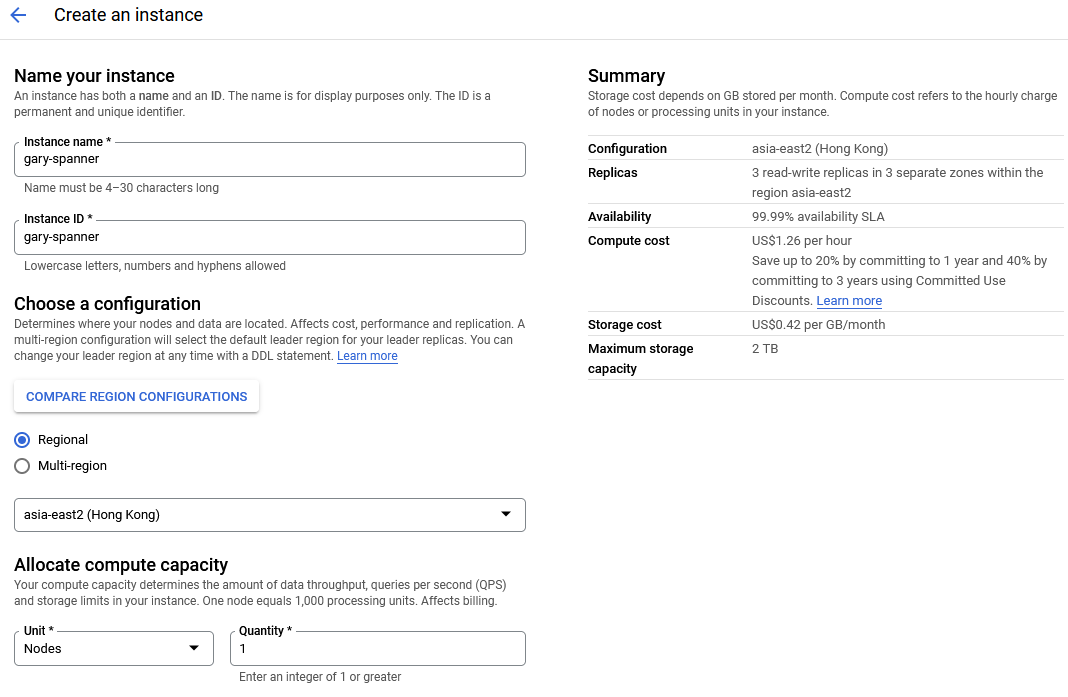The image size is (1068, 697).
Task: Click the back arrow to exit instance creation
Action: click(18, 15)
